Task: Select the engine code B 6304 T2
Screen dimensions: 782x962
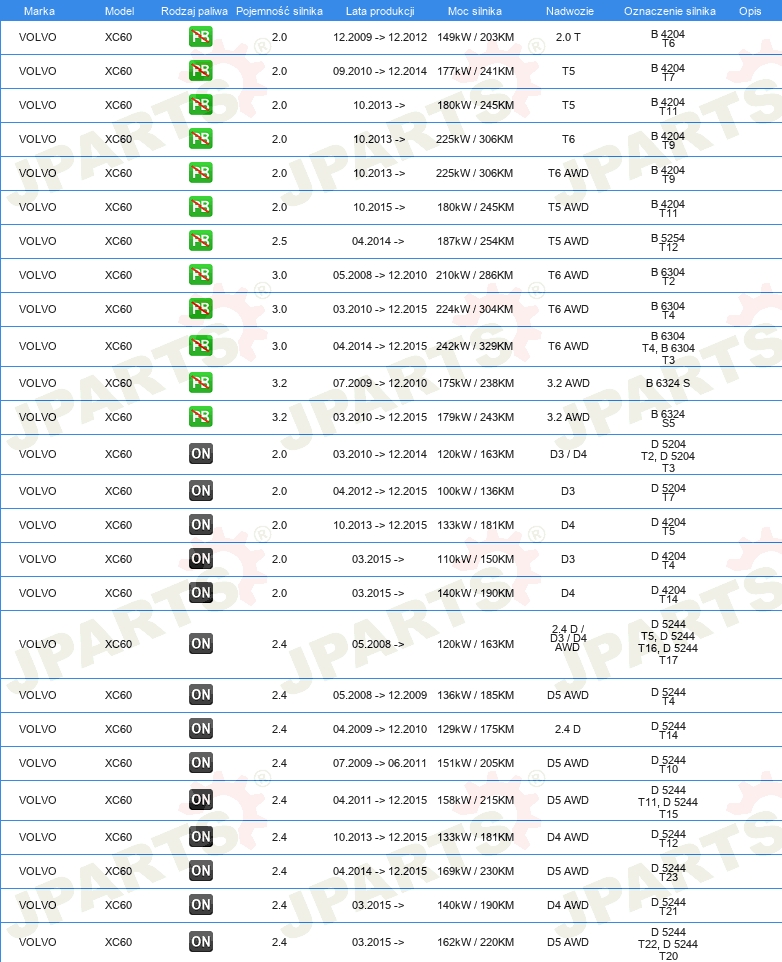Action: coord(668,276)
